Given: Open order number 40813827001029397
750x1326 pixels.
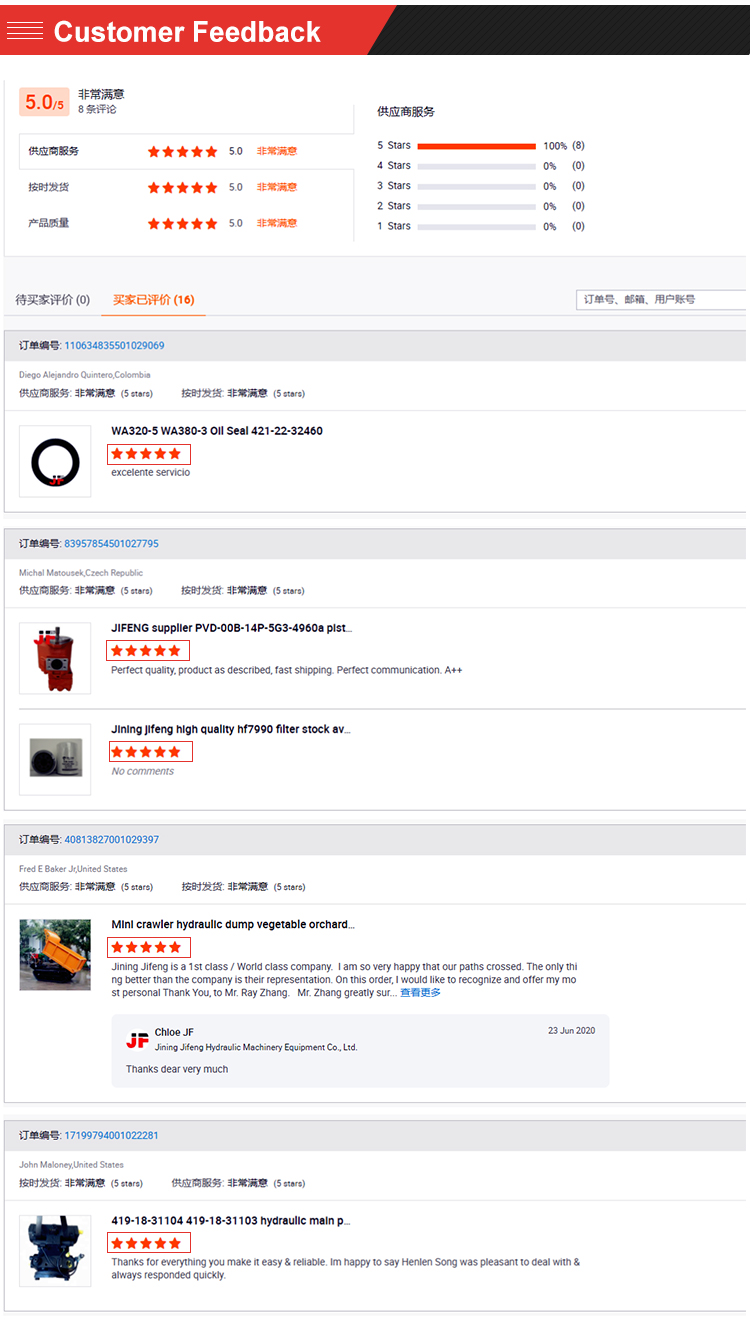Looking at the screenshot, I should tap(111, 840).
